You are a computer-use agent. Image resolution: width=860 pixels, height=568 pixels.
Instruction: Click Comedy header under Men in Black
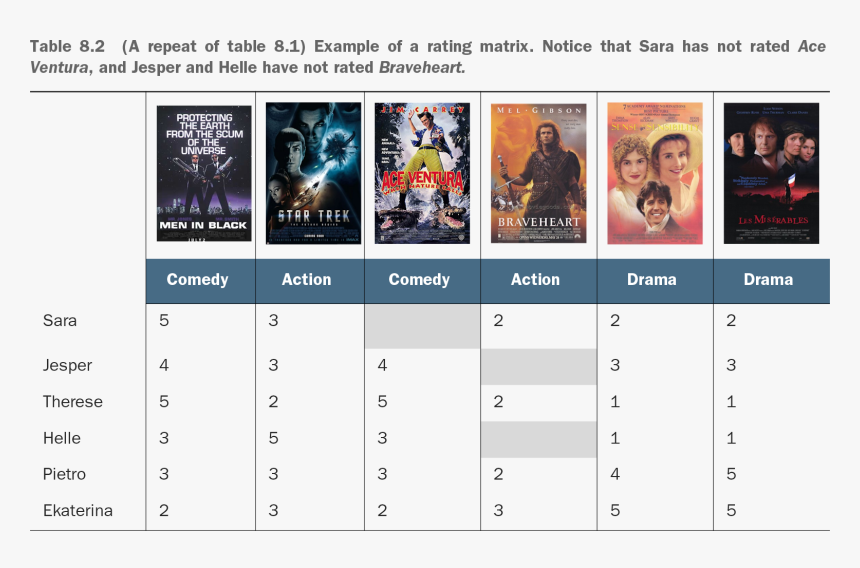[198, 280]
